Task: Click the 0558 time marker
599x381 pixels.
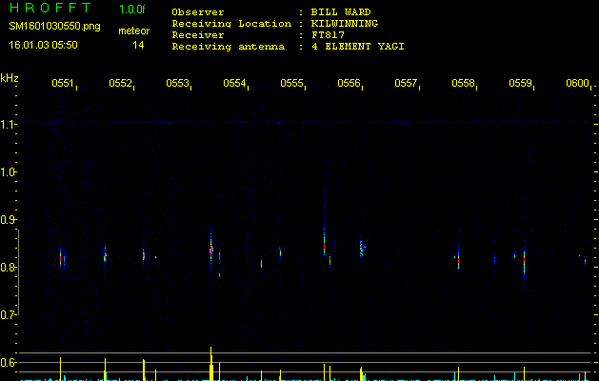Action: click(x=463, y=83)
